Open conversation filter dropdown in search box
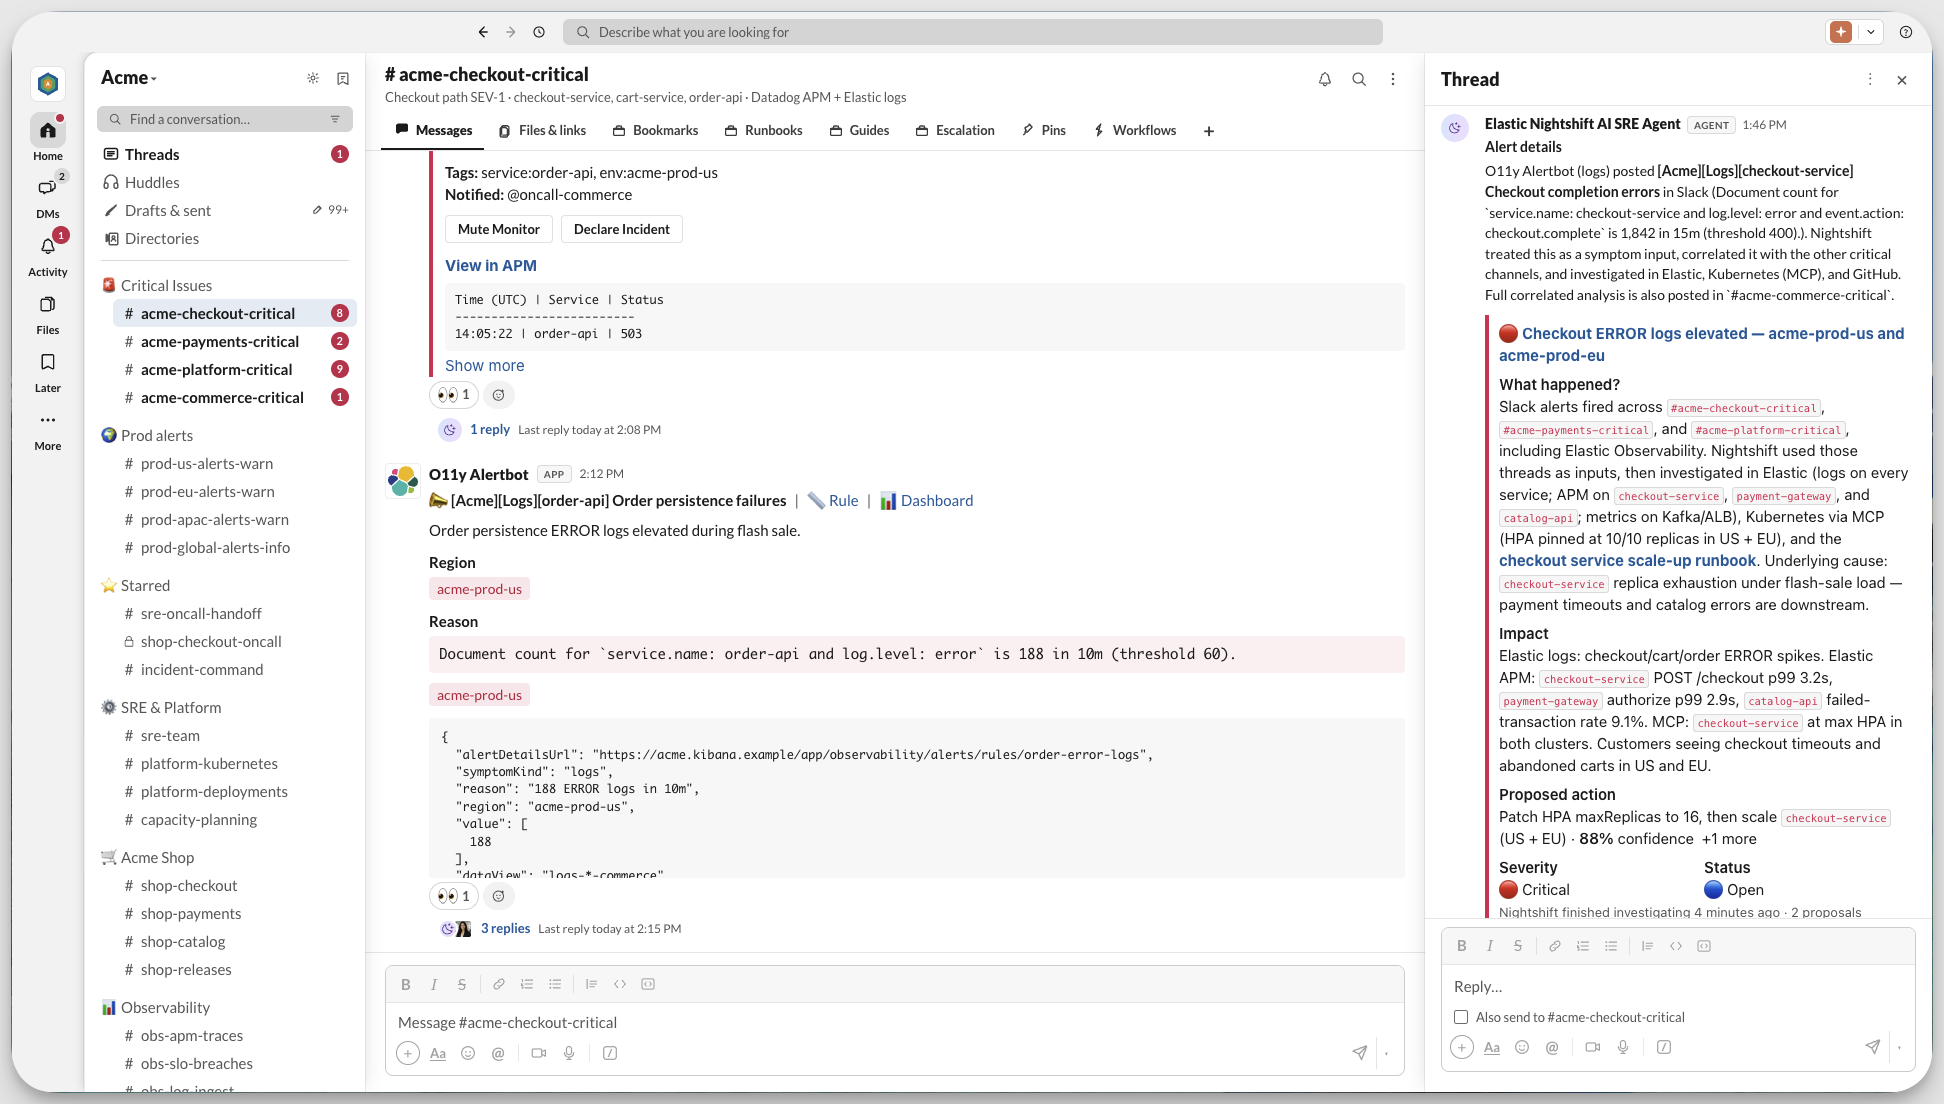The image size is (1944, 1104). point(335,119)
